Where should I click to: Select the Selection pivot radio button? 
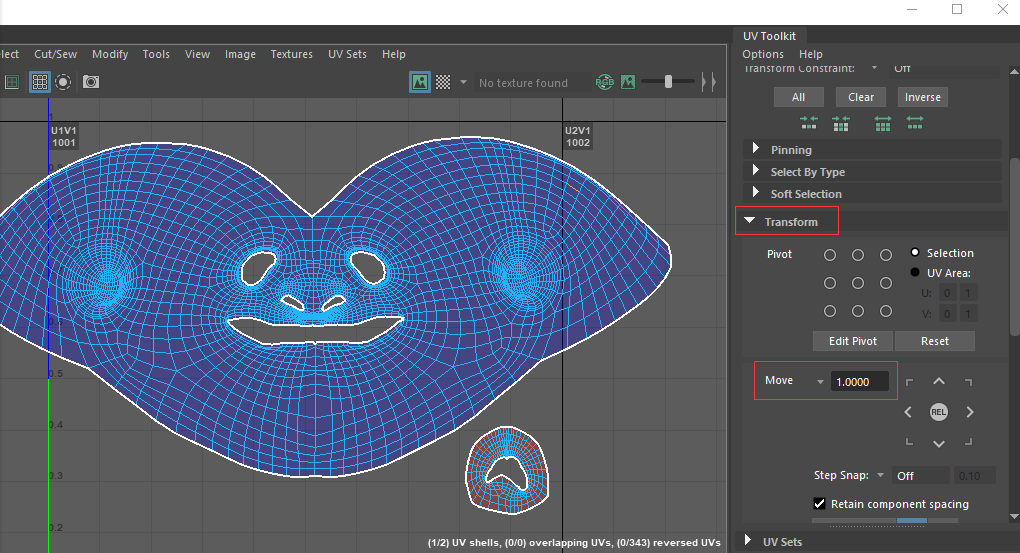pyautogui.click(x=915, y=253)
